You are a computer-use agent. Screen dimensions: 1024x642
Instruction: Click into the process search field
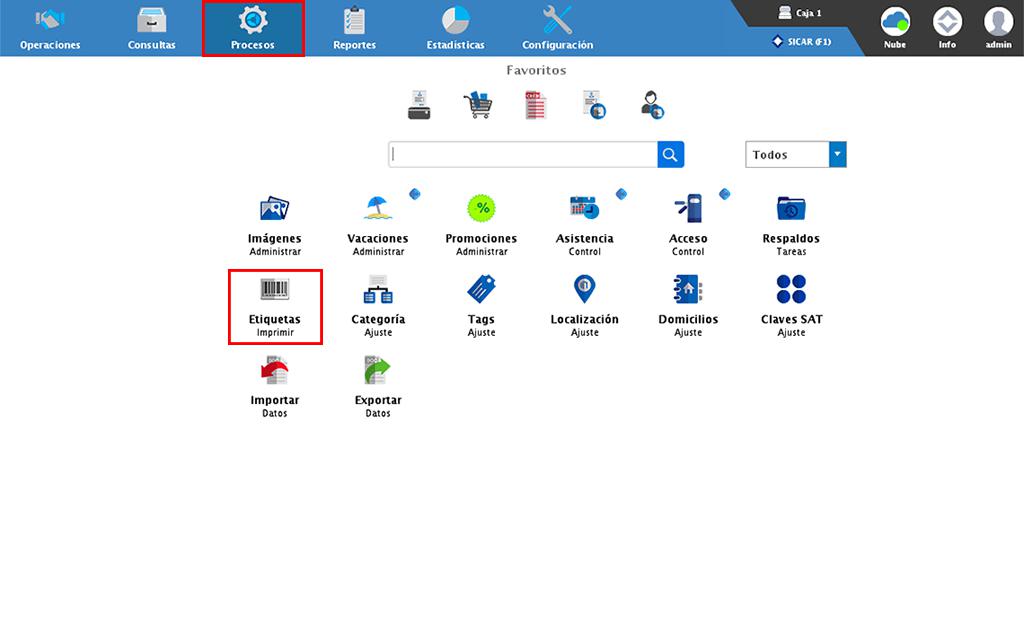[523, 154]
